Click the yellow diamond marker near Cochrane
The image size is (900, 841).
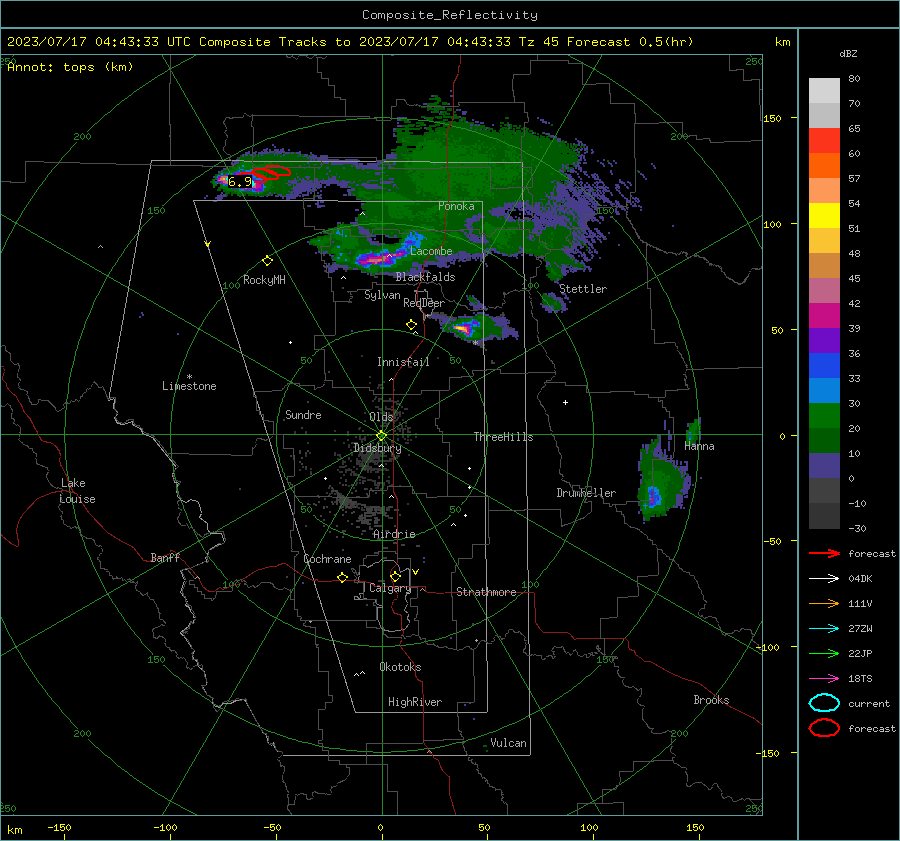(342, 577)
